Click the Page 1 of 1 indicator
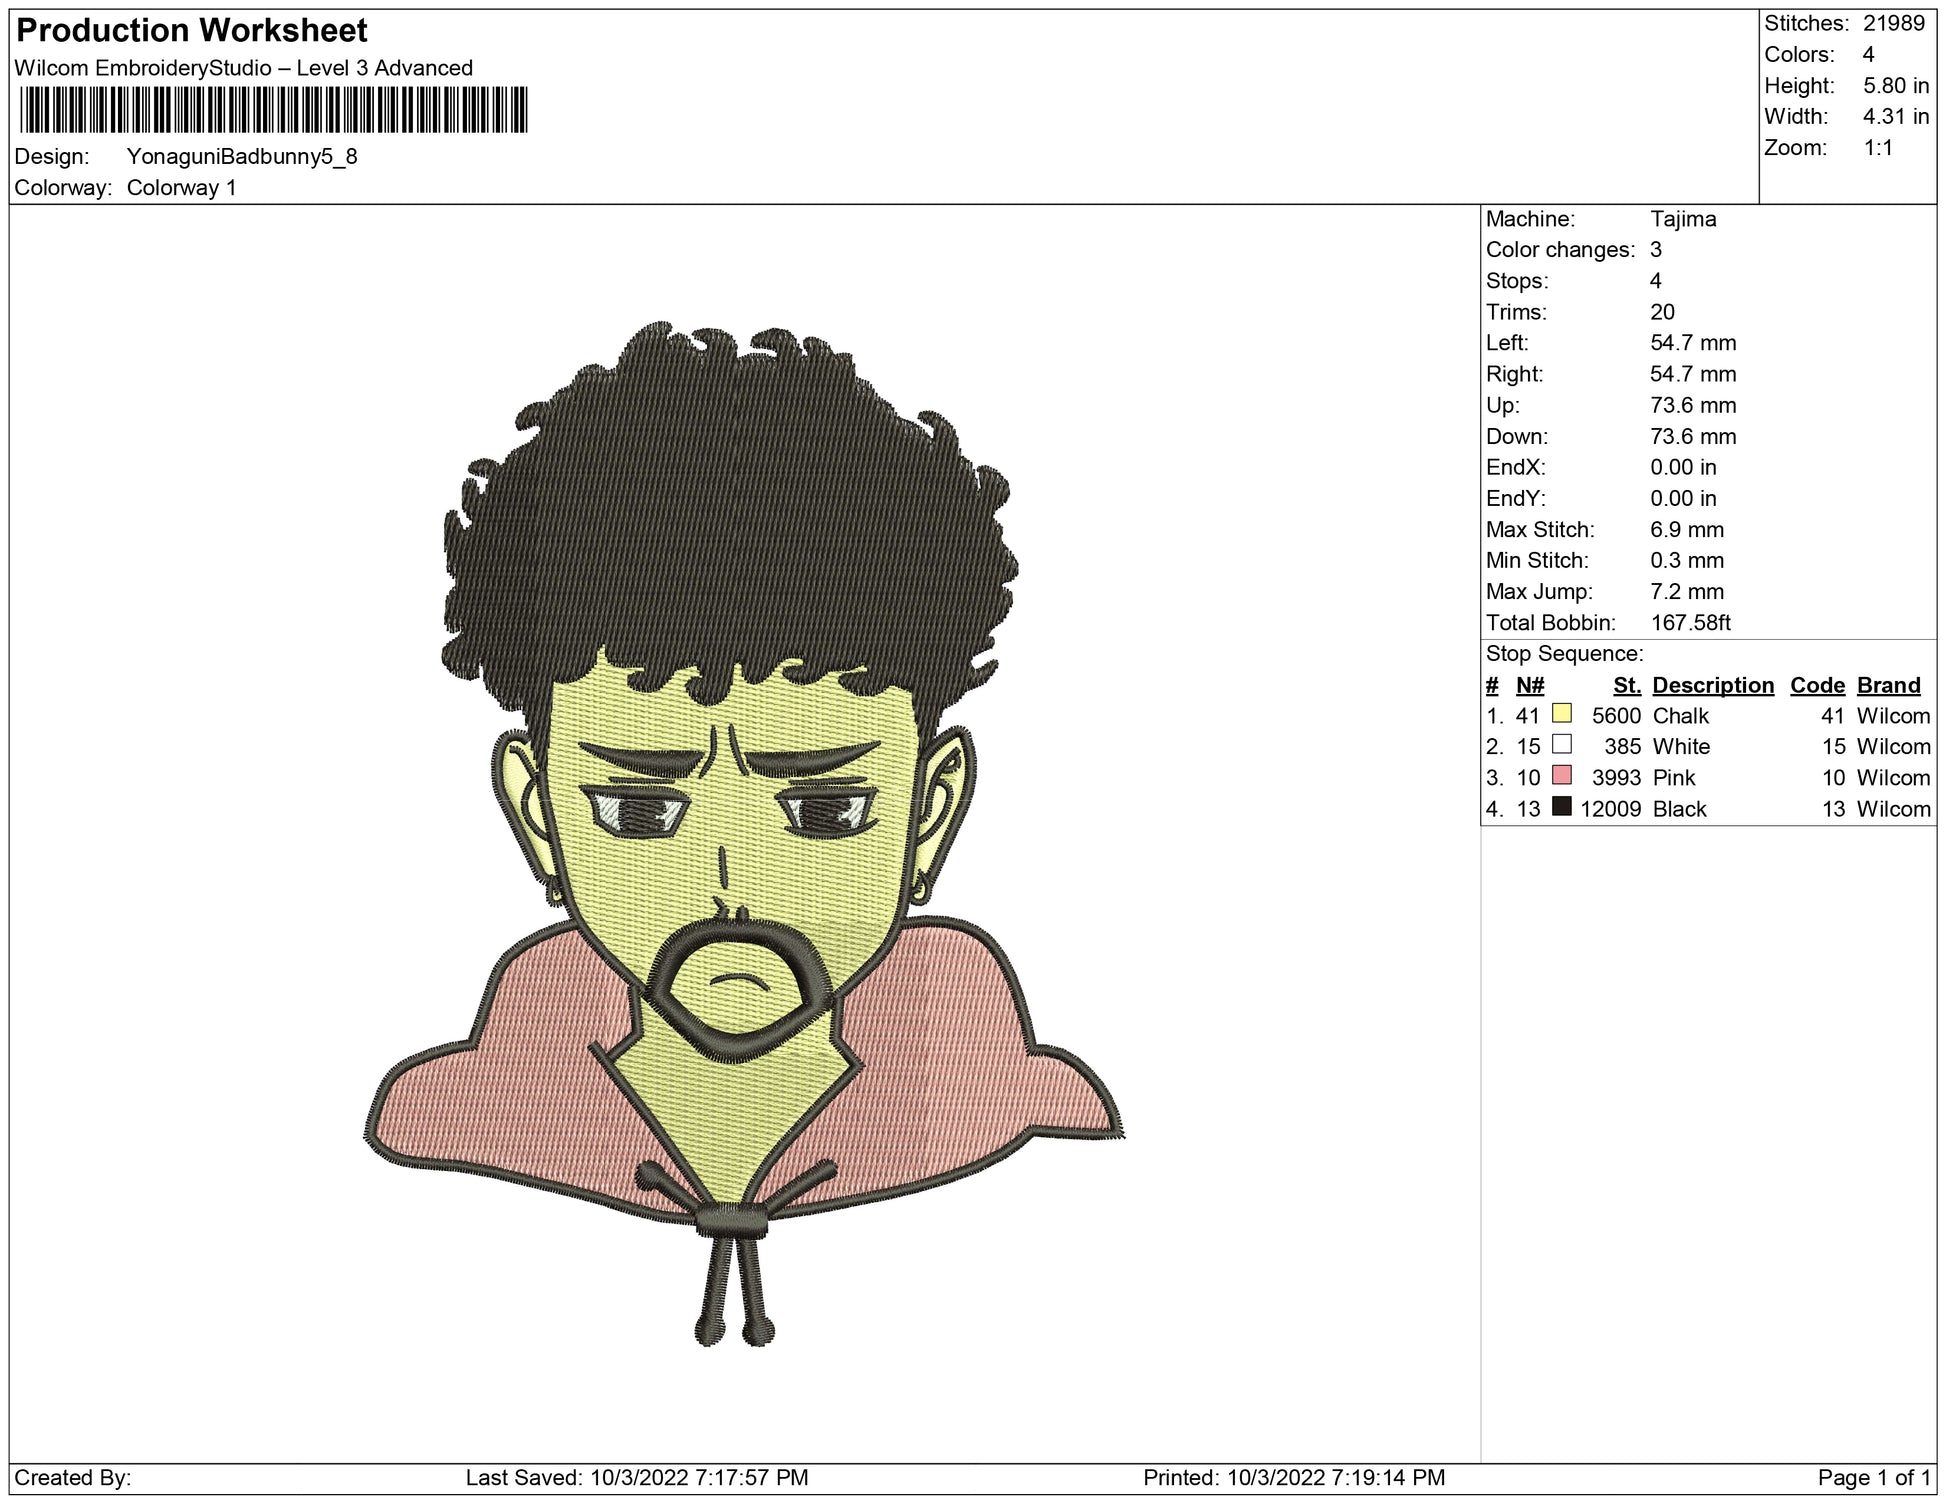1946x1497 pixels. [1874, 1477]
